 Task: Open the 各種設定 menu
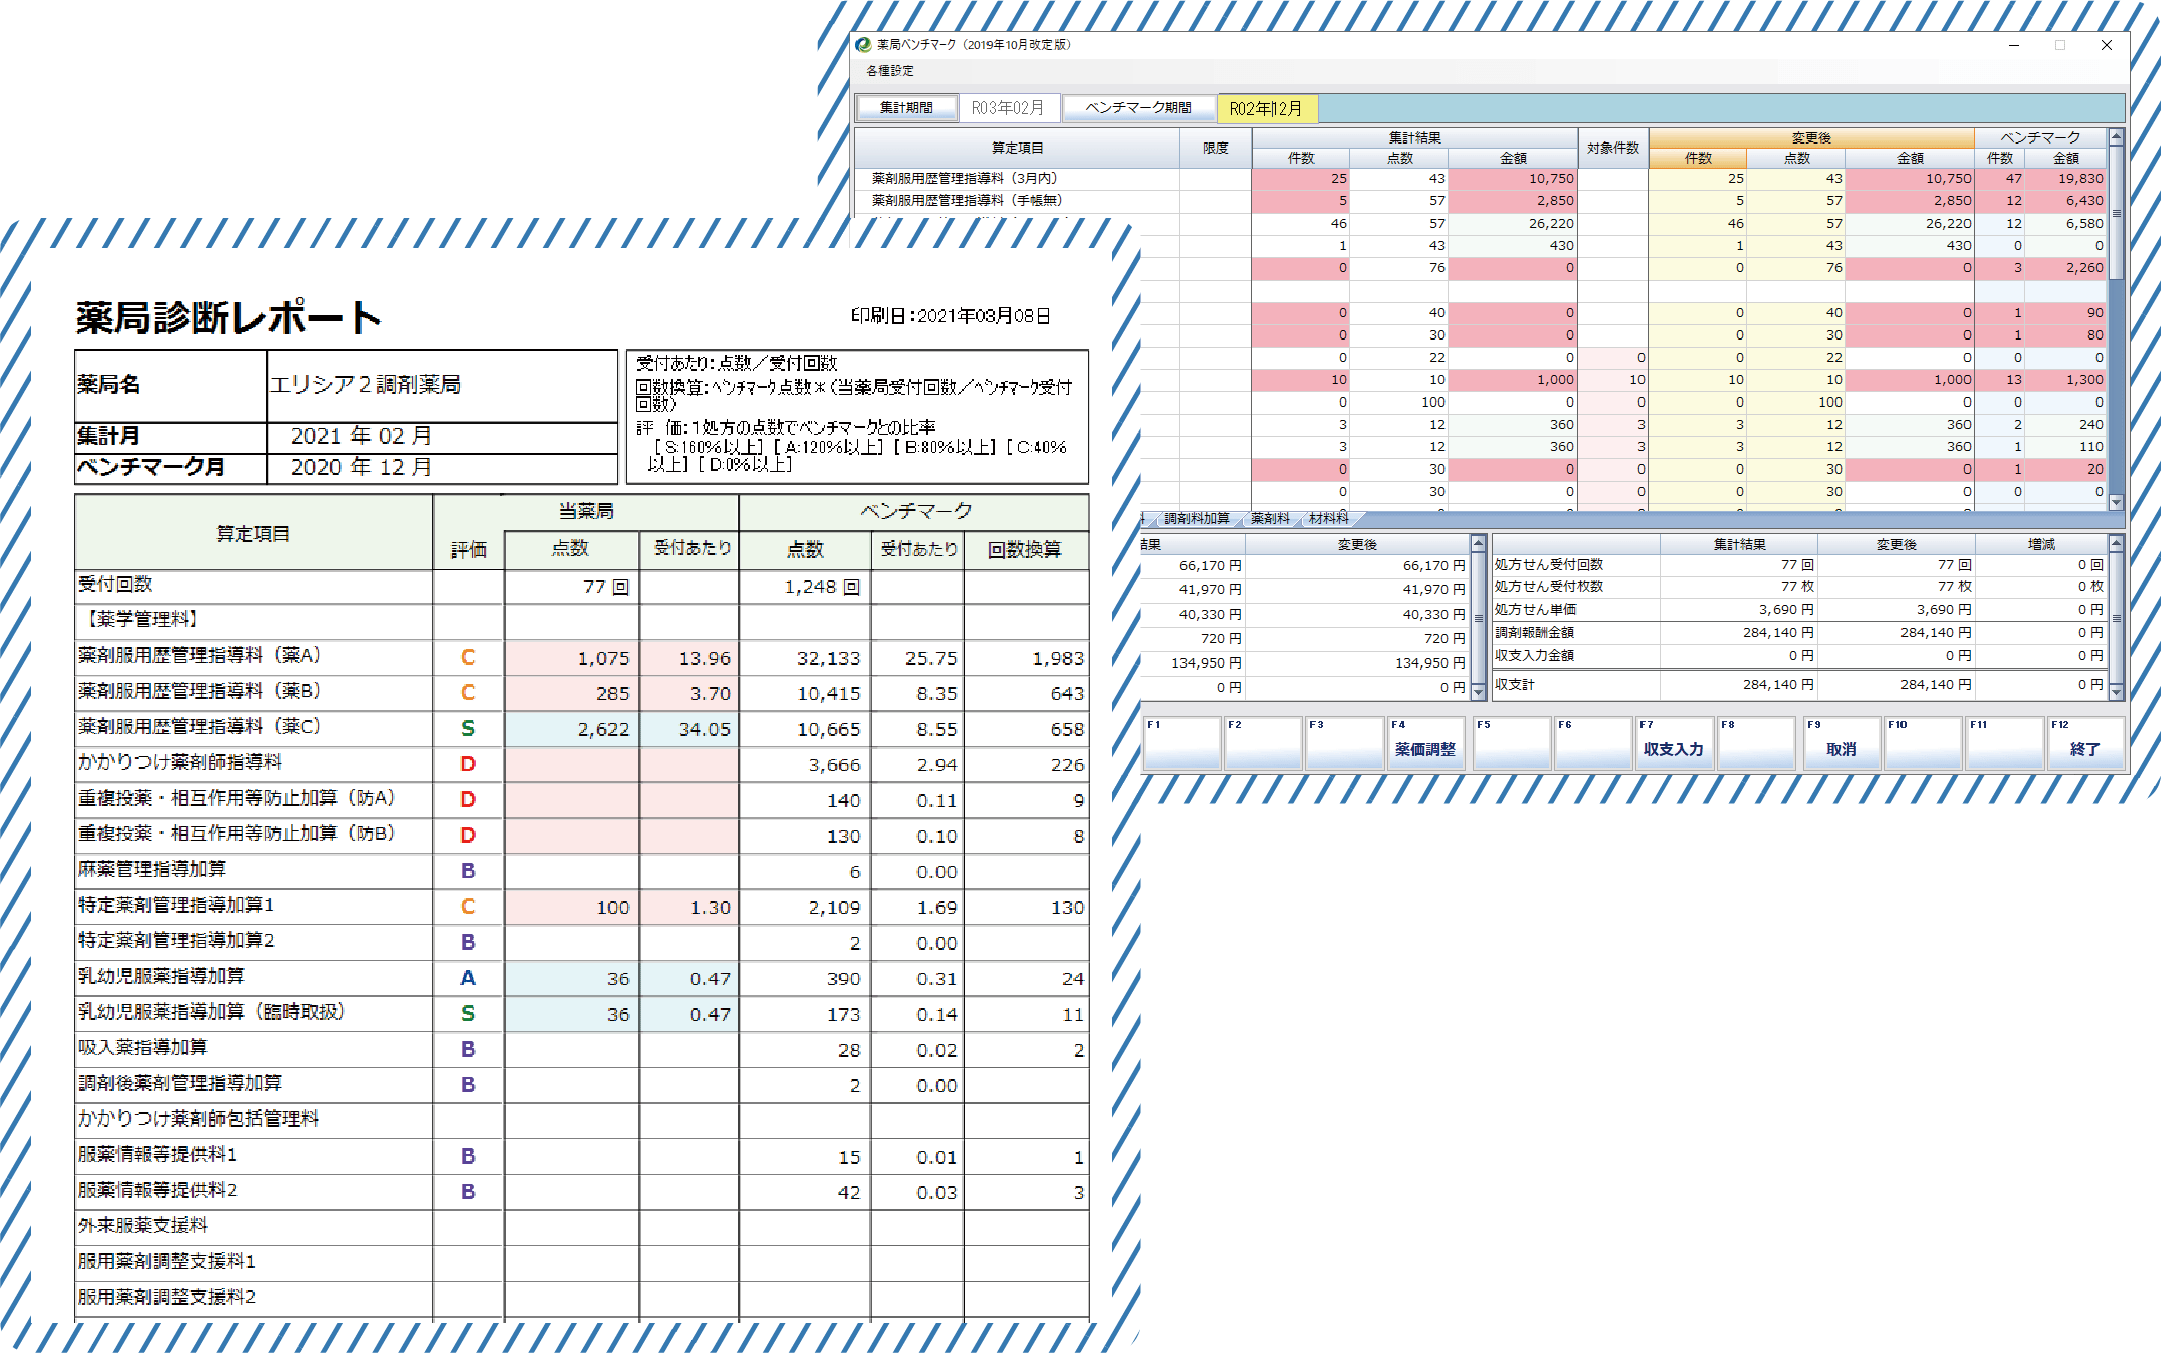(x=889, y=71)
